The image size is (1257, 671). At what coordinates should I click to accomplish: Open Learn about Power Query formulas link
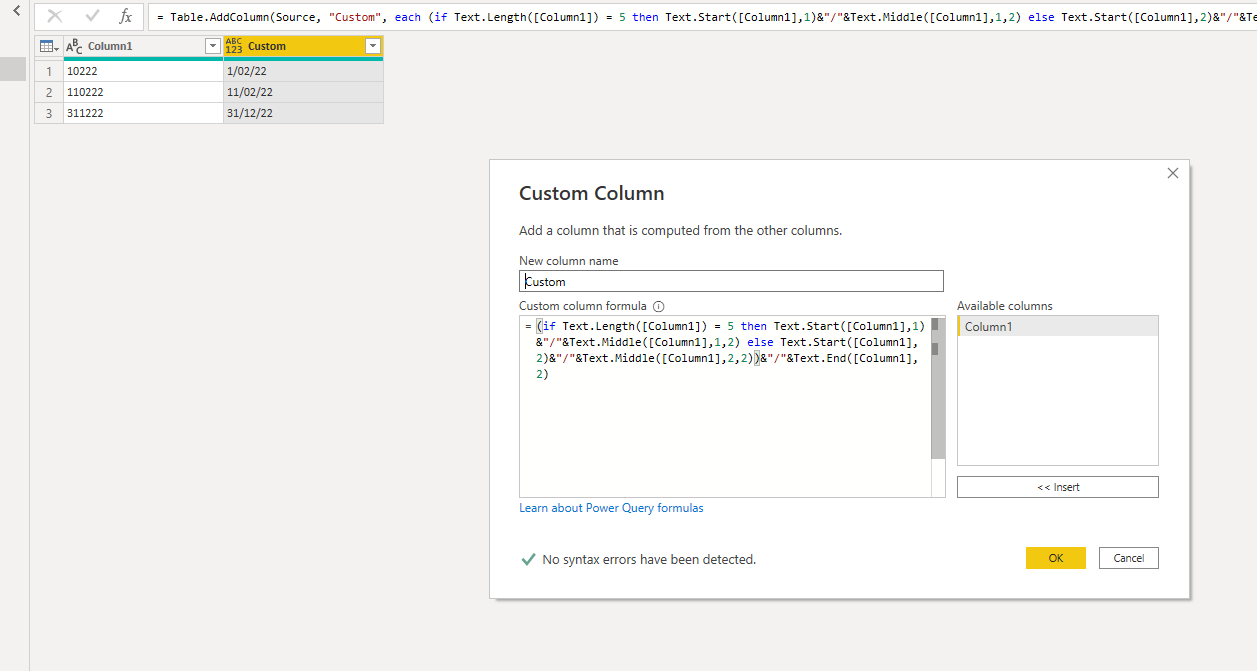tap(611, 508)
